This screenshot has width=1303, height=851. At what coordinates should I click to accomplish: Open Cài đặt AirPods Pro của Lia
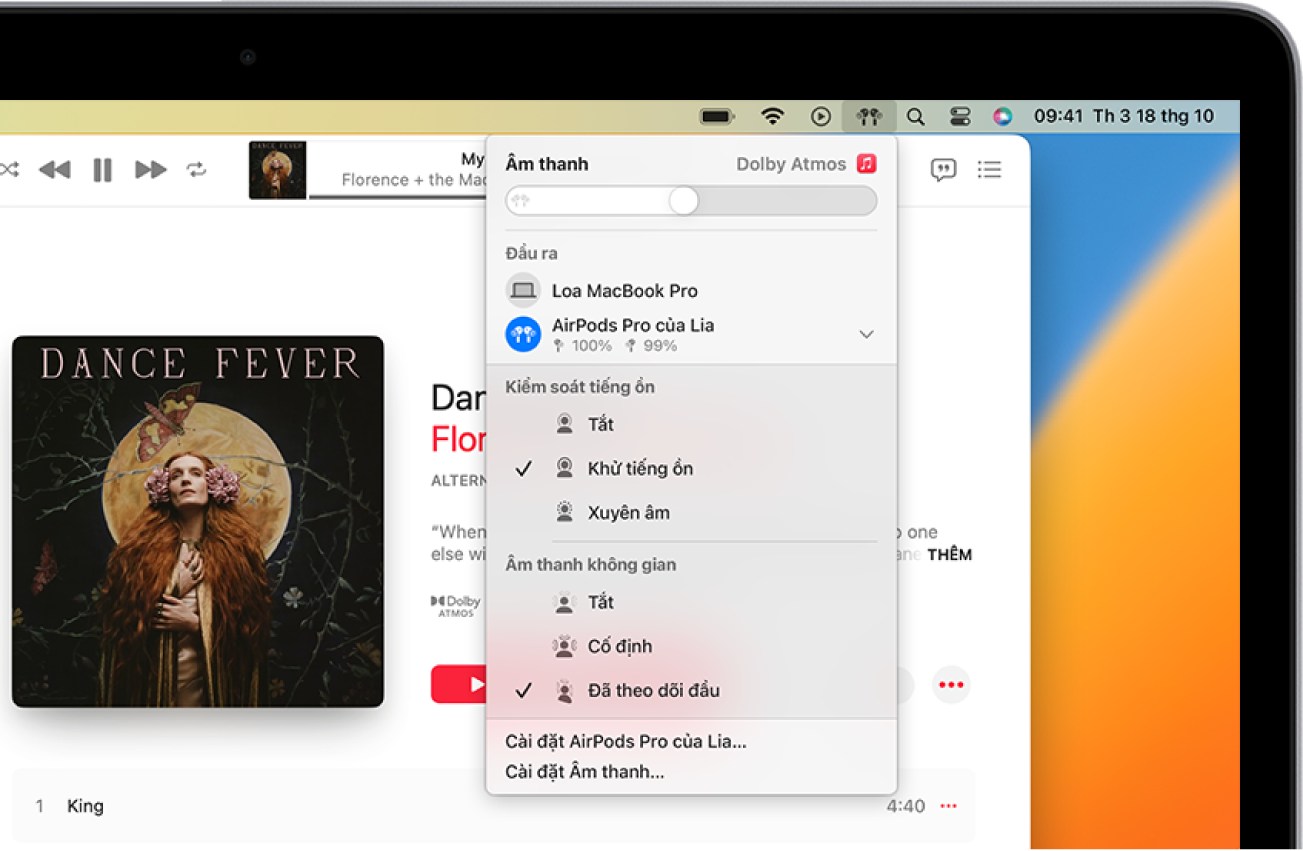point(626,741)
